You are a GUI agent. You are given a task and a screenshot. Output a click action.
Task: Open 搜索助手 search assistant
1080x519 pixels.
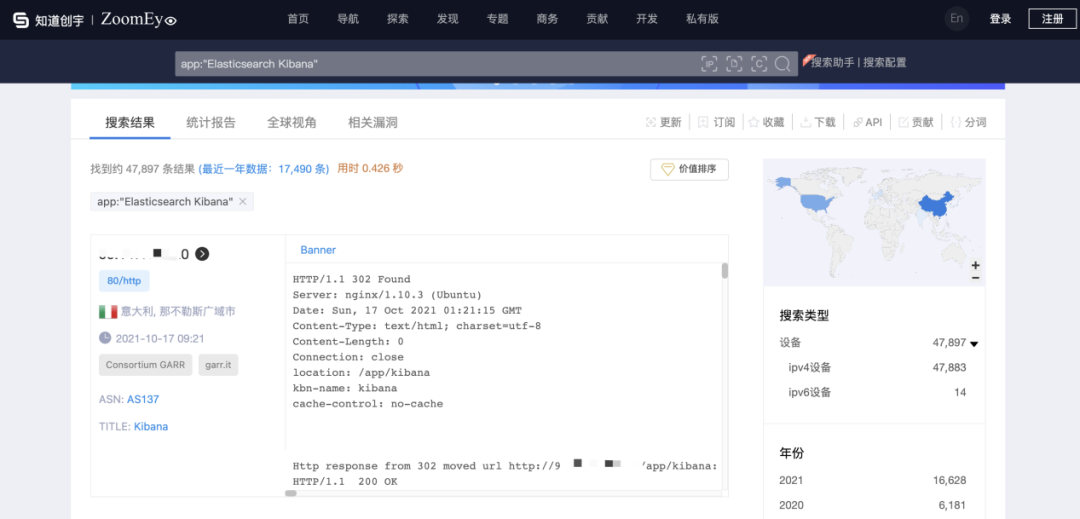pyautogui.click(x=833, y=63)
